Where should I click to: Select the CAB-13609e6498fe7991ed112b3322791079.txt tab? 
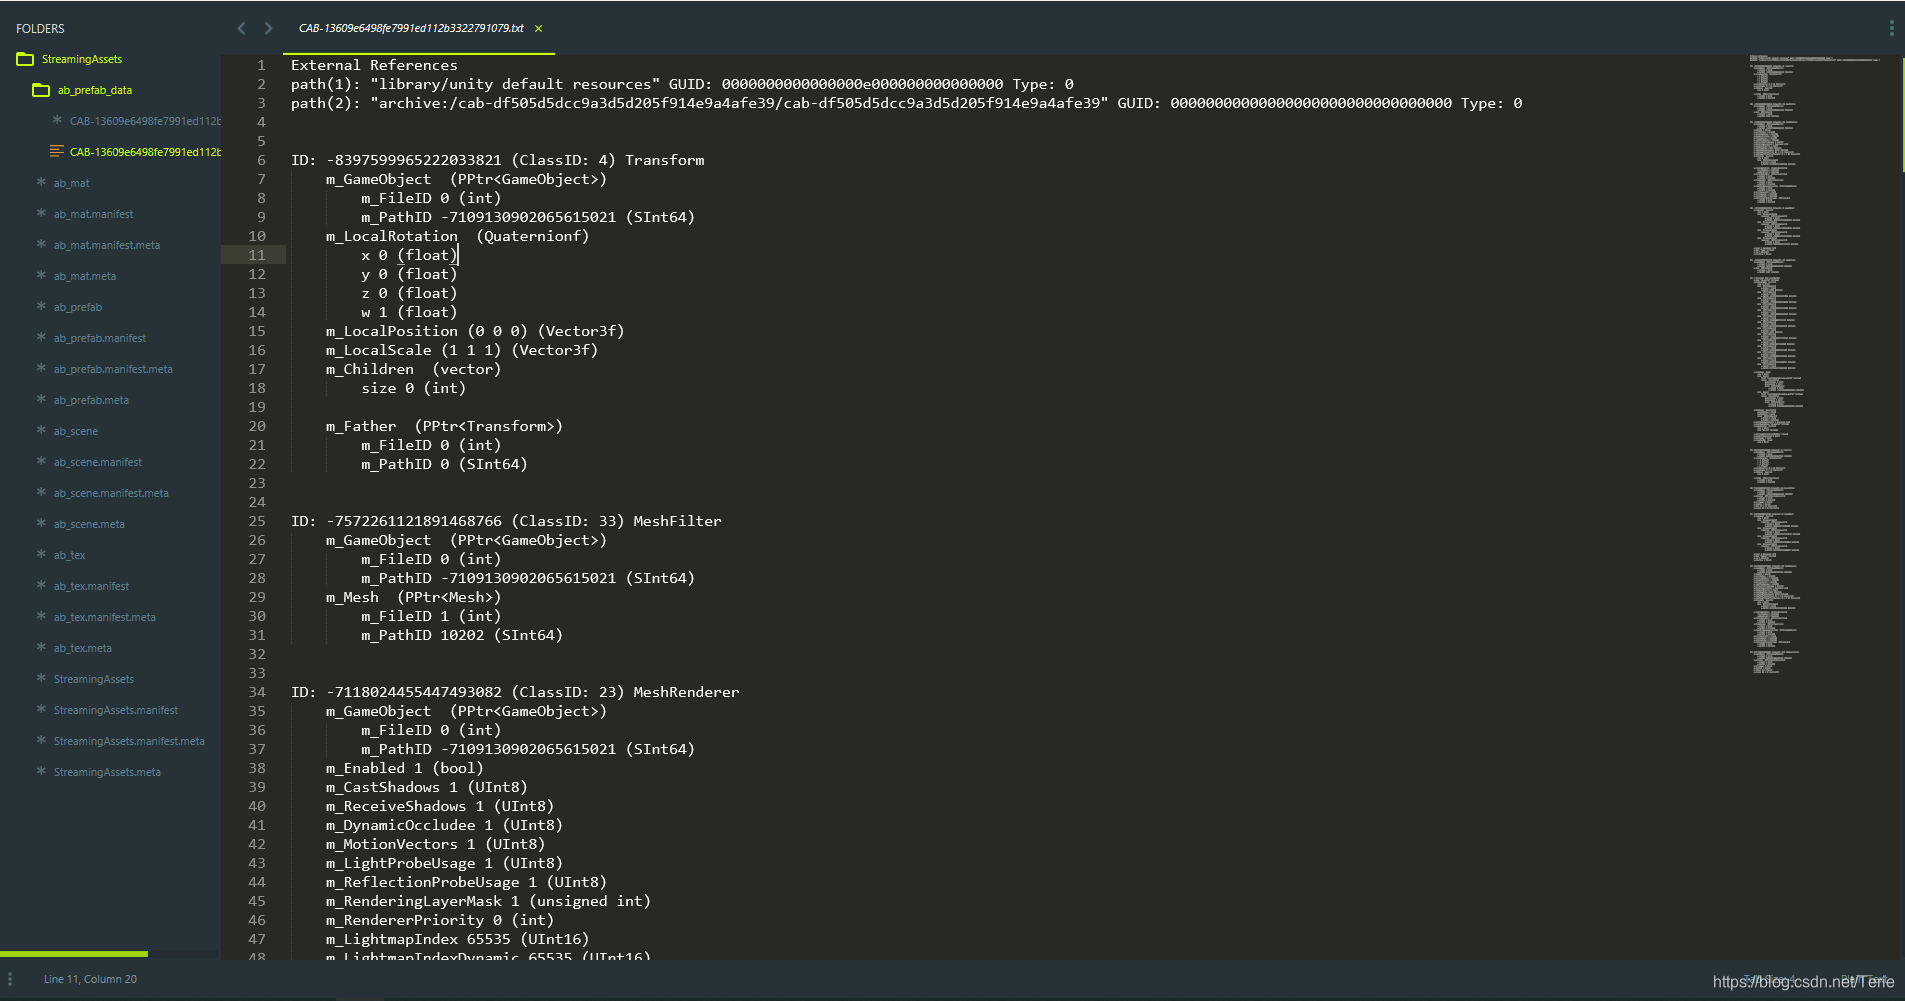[x=411, y=28]
